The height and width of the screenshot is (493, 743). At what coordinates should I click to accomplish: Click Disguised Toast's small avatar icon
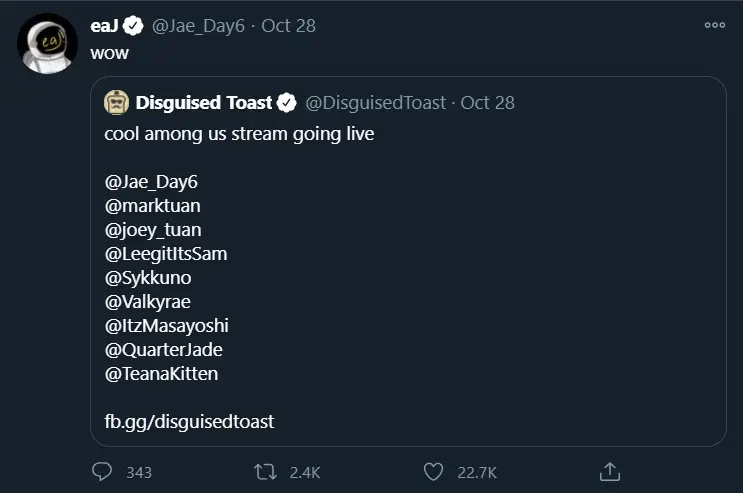[117, 103]
